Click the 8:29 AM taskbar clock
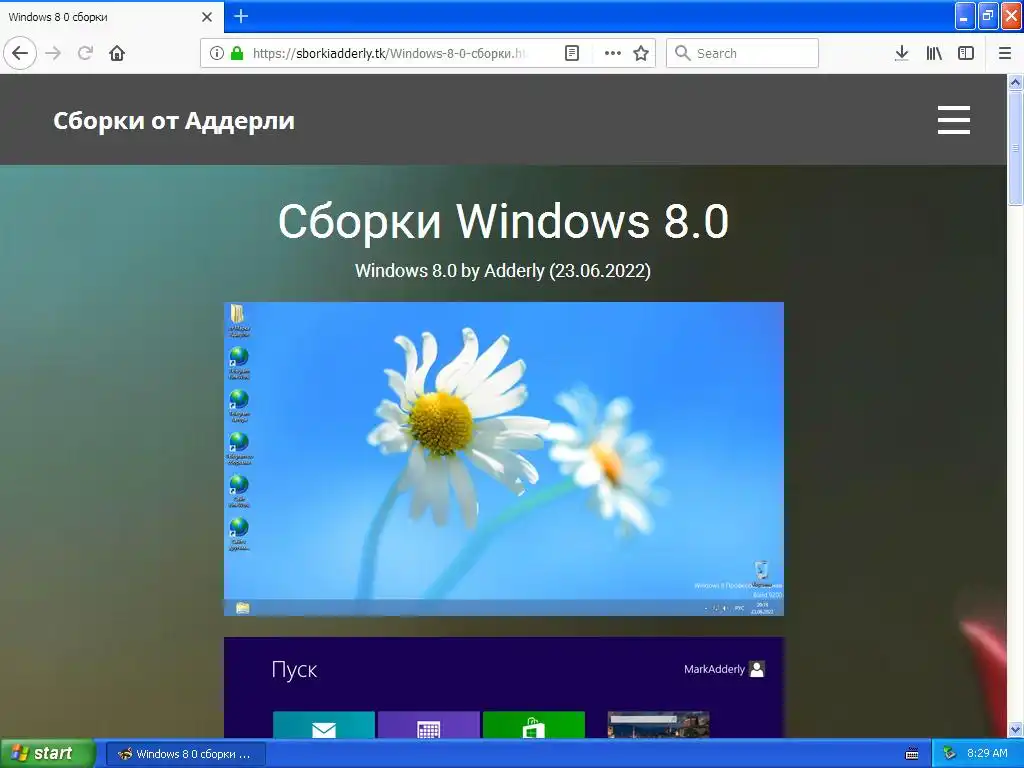 tap(987, 753)
